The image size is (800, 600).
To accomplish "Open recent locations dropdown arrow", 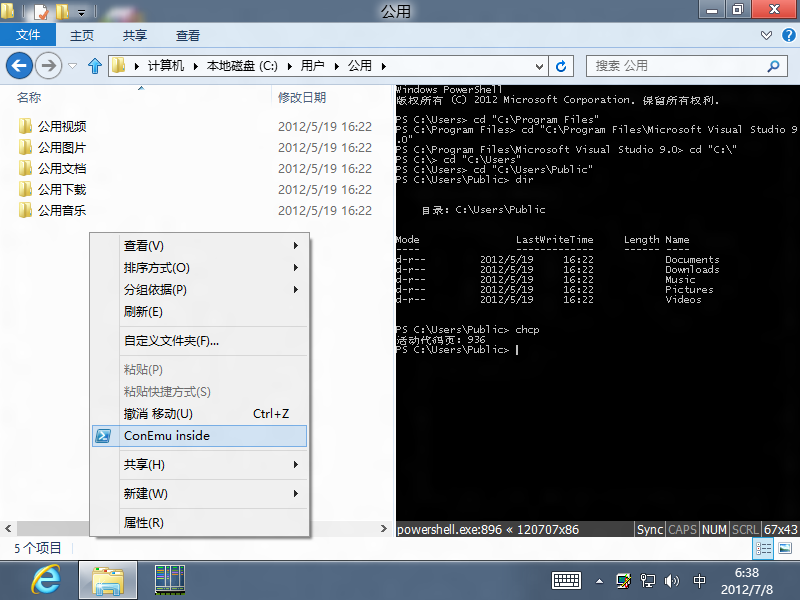I will pyautogui.click(x=72, y=66).
